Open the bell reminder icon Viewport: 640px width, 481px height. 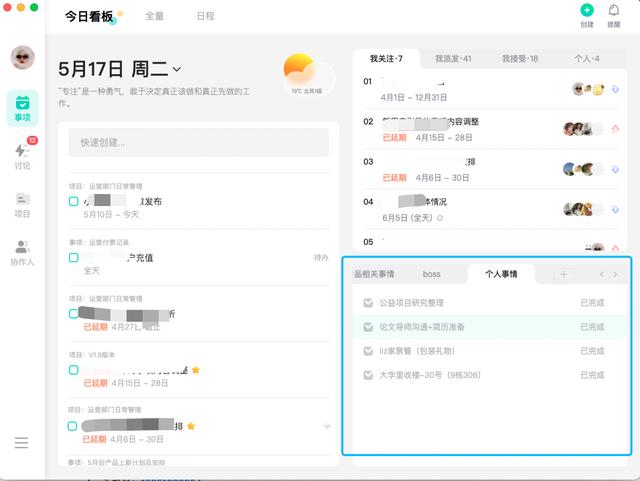[613, 10]
